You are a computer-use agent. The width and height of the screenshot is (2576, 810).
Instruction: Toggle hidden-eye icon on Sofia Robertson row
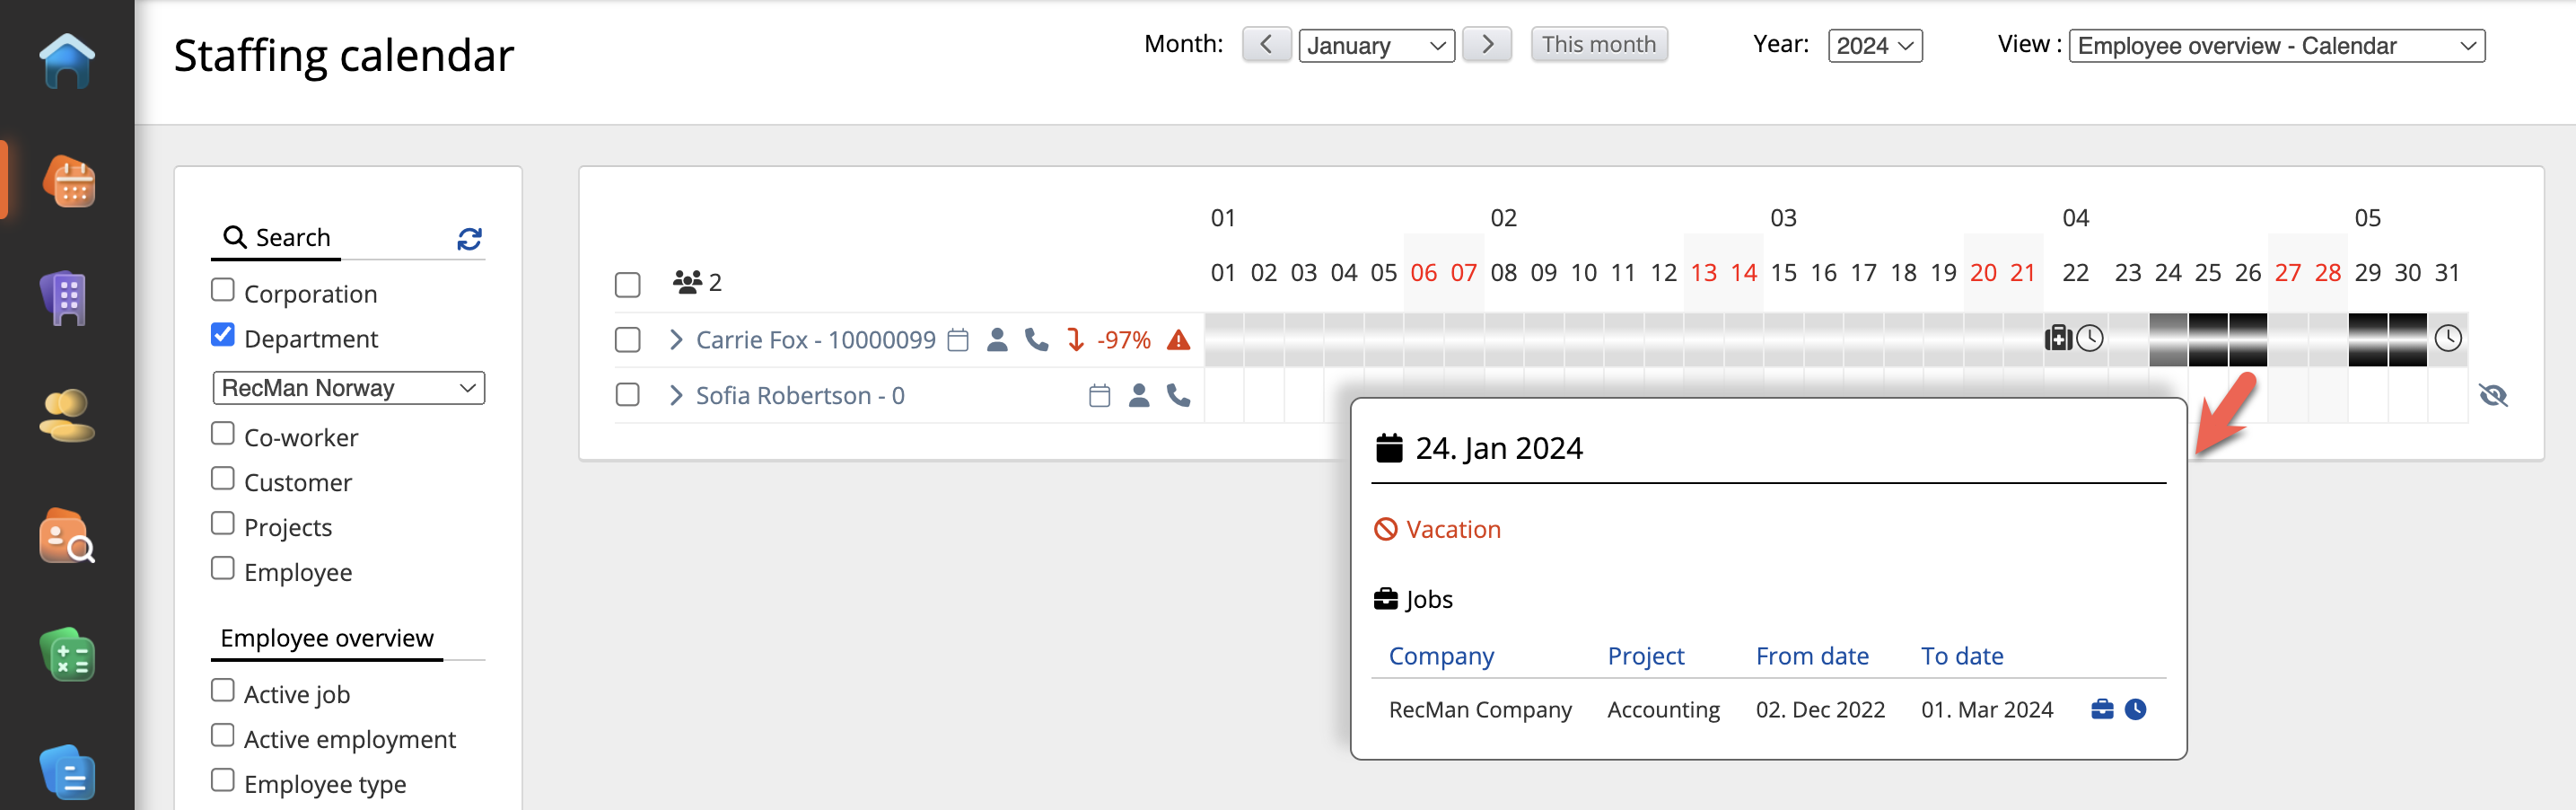2494,396
